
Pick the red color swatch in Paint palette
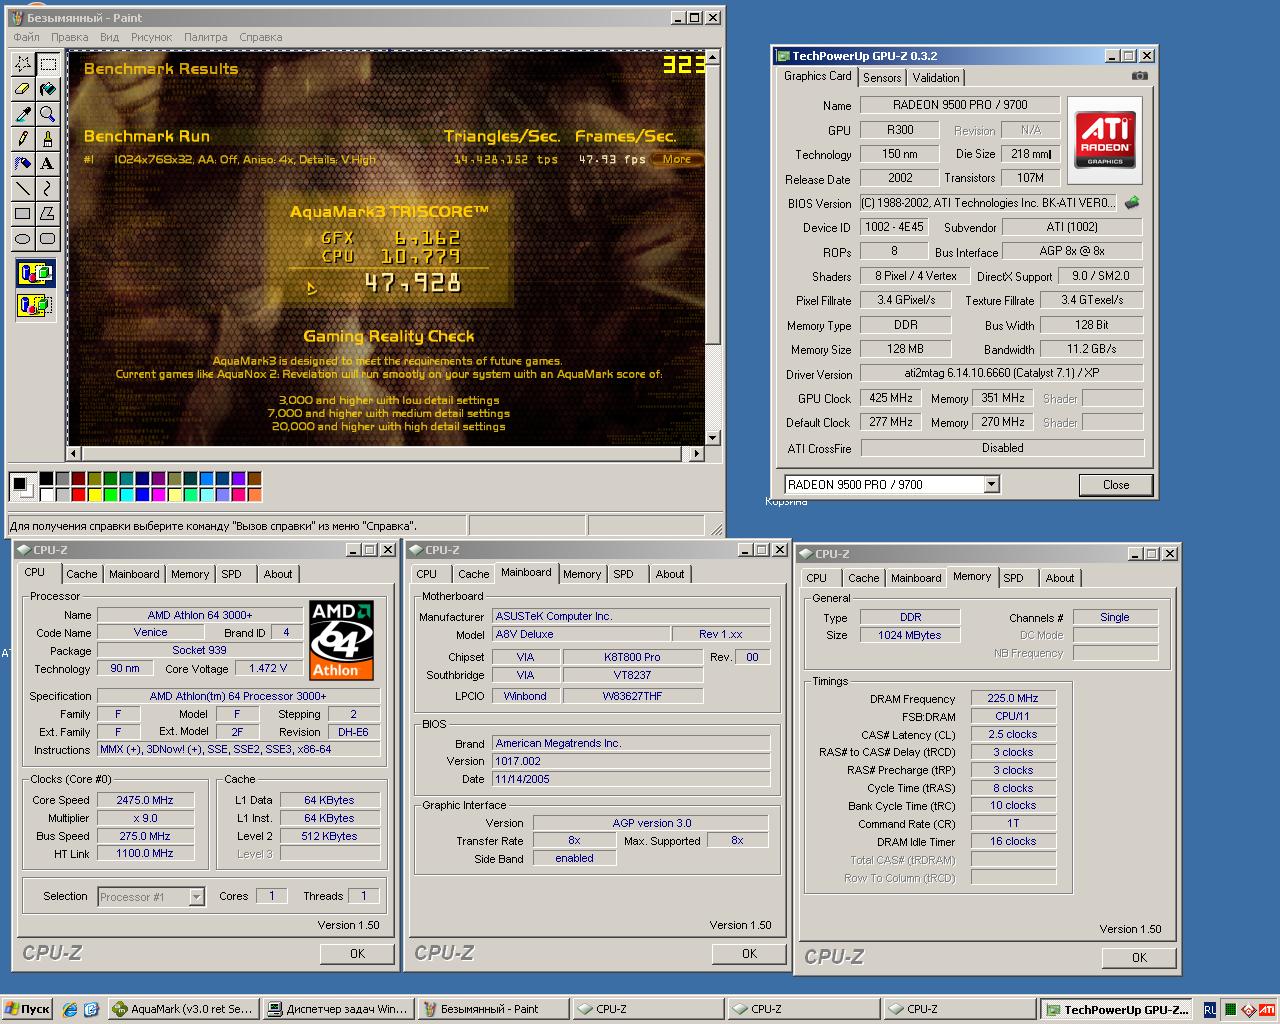pos(78,494)
